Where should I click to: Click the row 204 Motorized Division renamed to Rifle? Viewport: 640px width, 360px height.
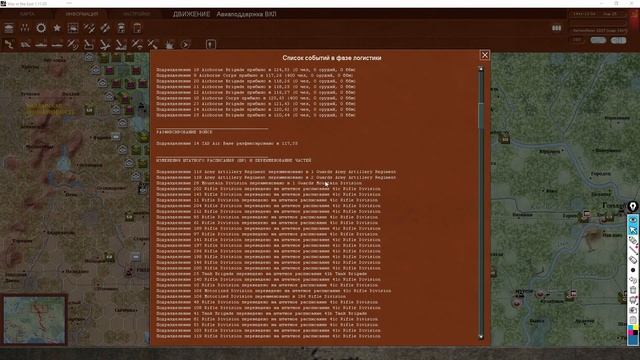point(251,296)
